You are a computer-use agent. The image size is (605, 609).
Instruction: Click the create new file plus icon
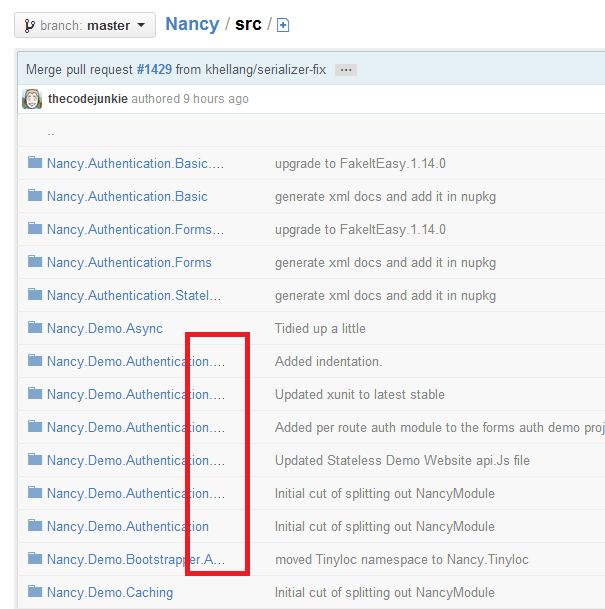tap(283, 25)
